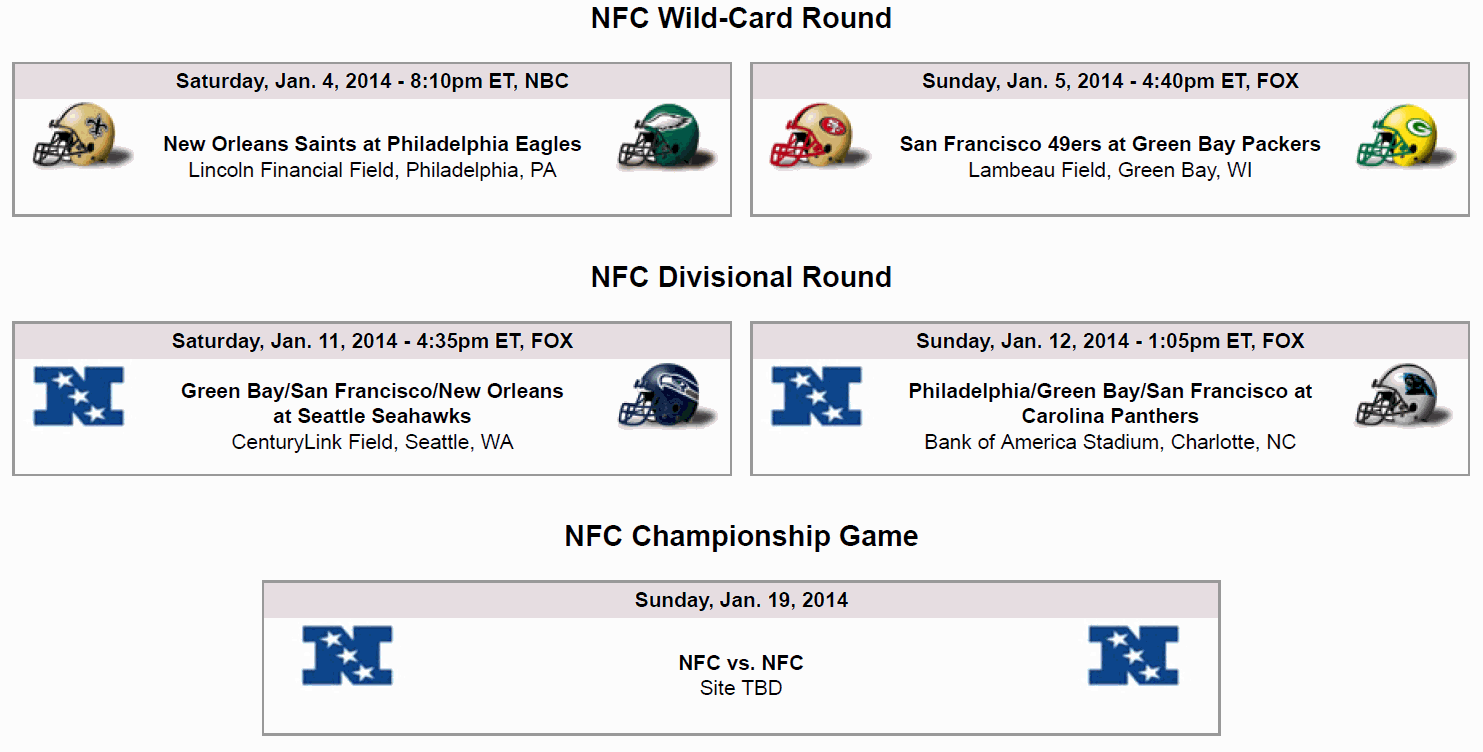
Task: Open New Orleans Saints at Philadelphia Eagles matchup
Action: click(372, 144)
